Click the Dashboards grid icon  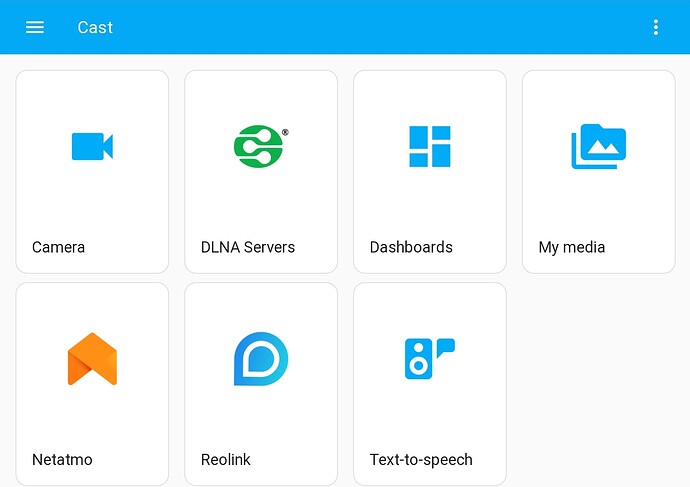pyautogui.click(x=429, y=146)
